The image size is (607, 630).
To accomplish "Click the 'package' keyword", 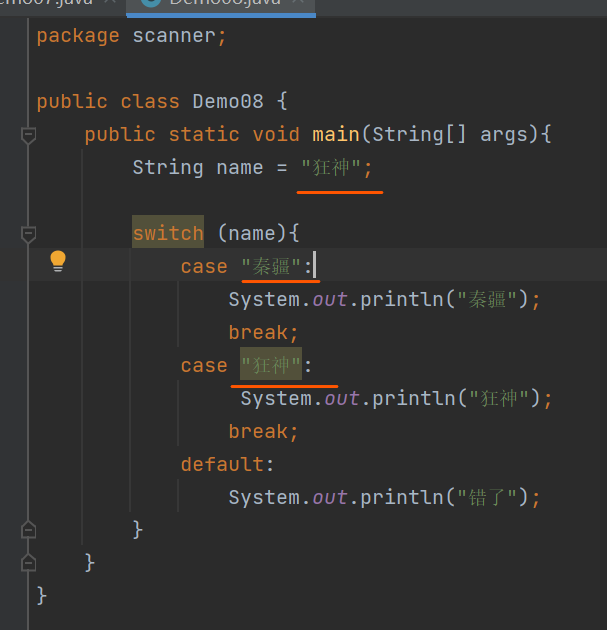I will (x=78, y=37).
